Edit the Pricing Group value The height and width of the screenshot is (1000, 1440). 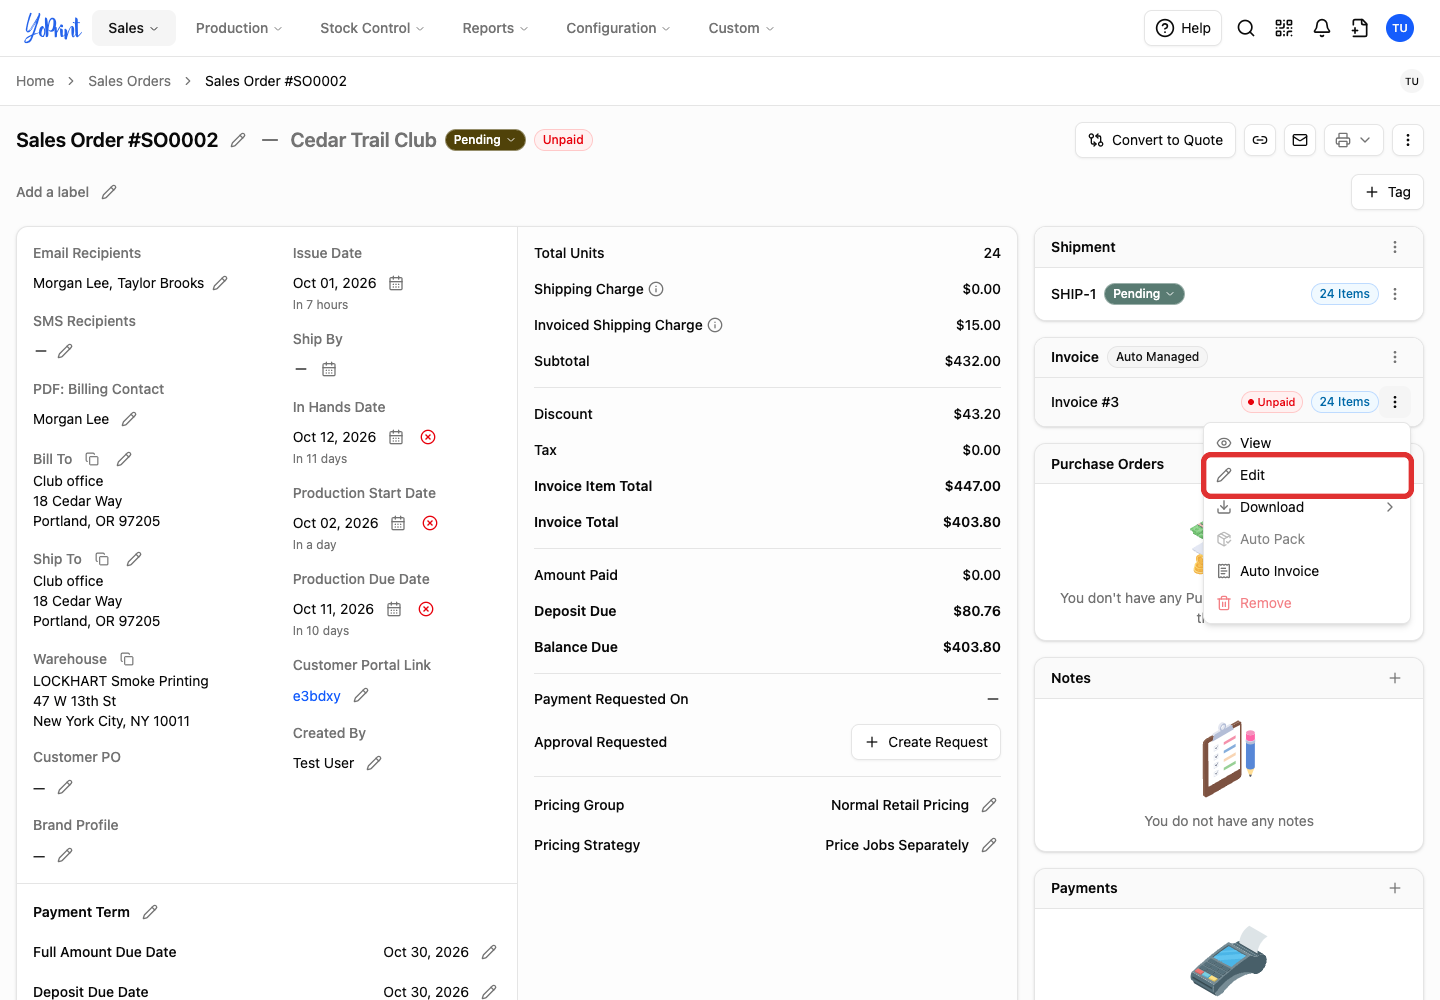[x=989, y=805]
